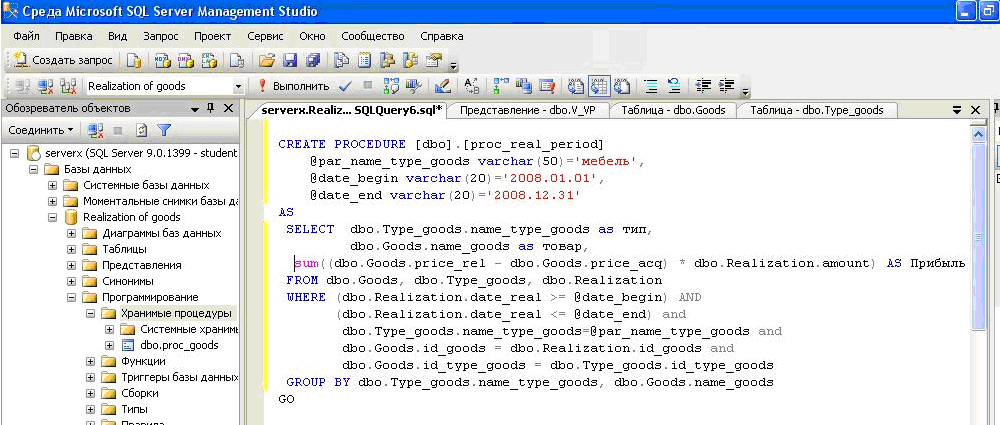Display the estimated execution plan
This screenshot has height=425, width=1000.
pyautogui.click(x=391, y=86)
